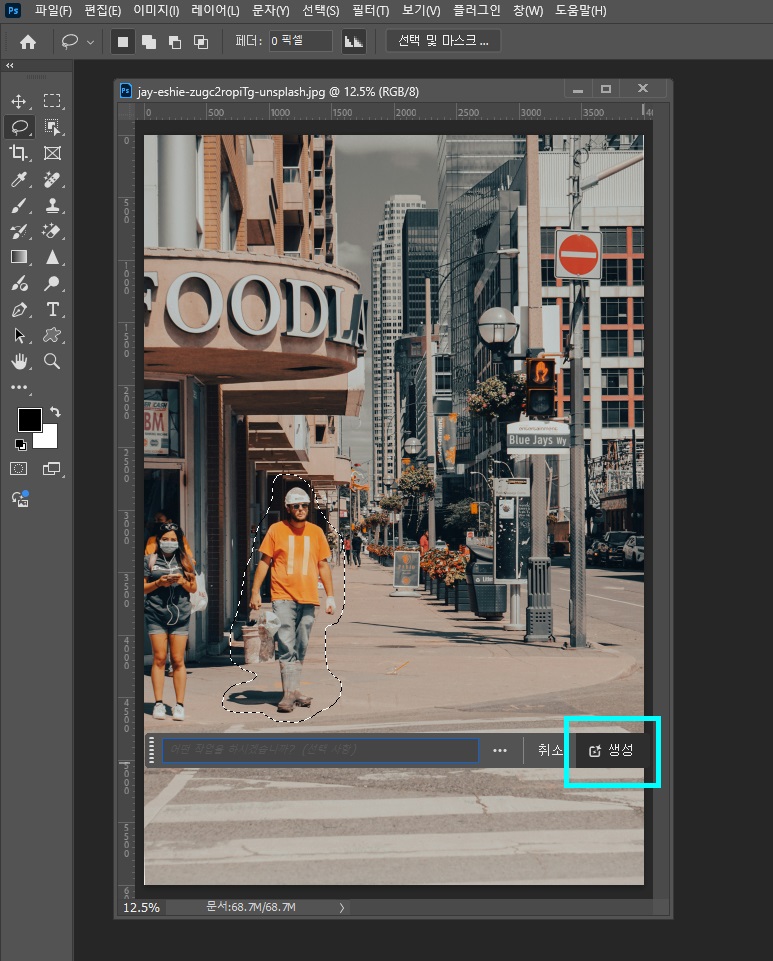The height and width of the screenshot is (961, 773).
Task: Open the 레이어(L) menu
Action: (215, 10)
